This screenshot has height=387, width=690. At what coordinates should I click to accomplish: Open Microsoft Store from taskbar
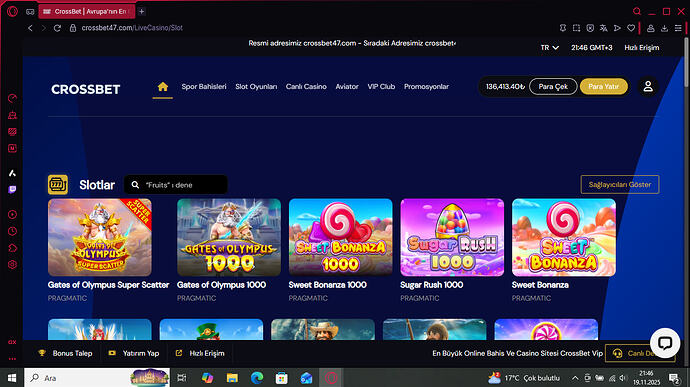pyautogui.click(x=282, y=378)
